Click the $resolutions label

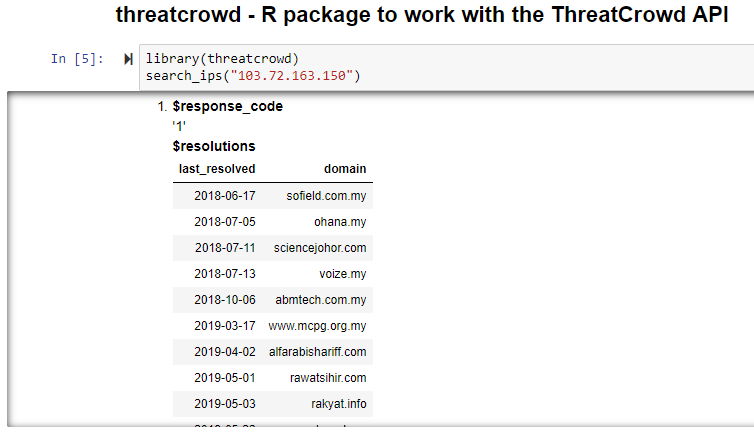(213, 146)
